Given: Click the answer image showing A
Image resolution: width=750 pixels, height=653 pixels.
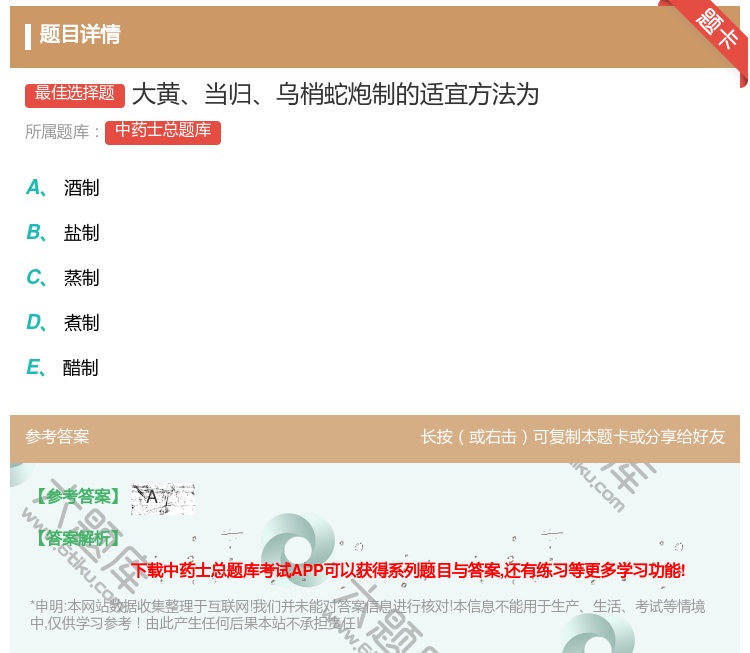Looking at the screenshot, I should [x=163, y=498].
